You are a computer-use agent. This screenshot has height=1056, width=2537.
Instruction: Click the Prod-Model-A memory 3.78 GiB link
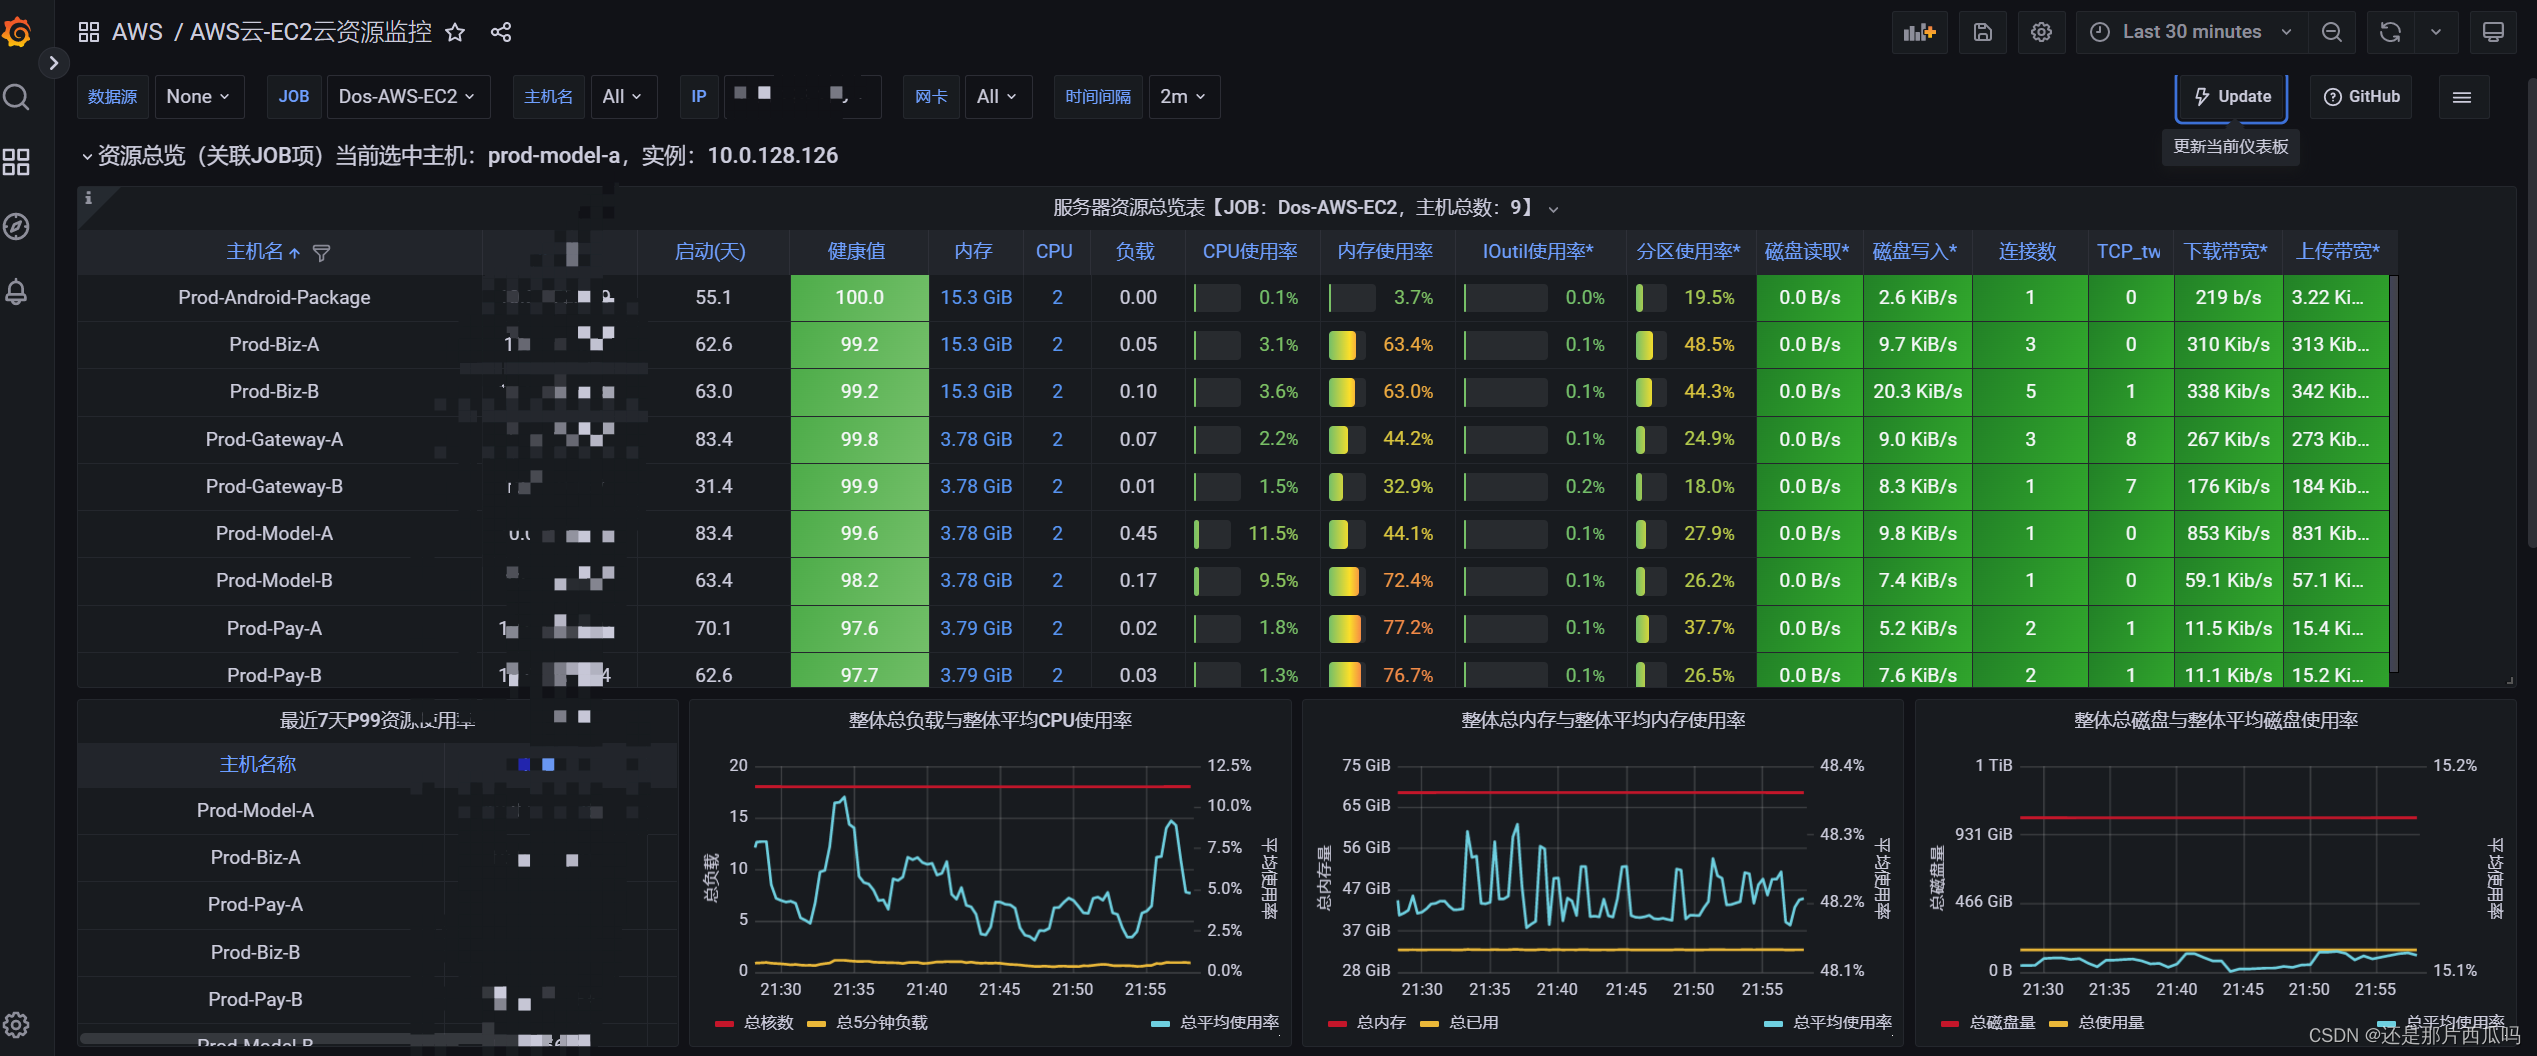976,534
